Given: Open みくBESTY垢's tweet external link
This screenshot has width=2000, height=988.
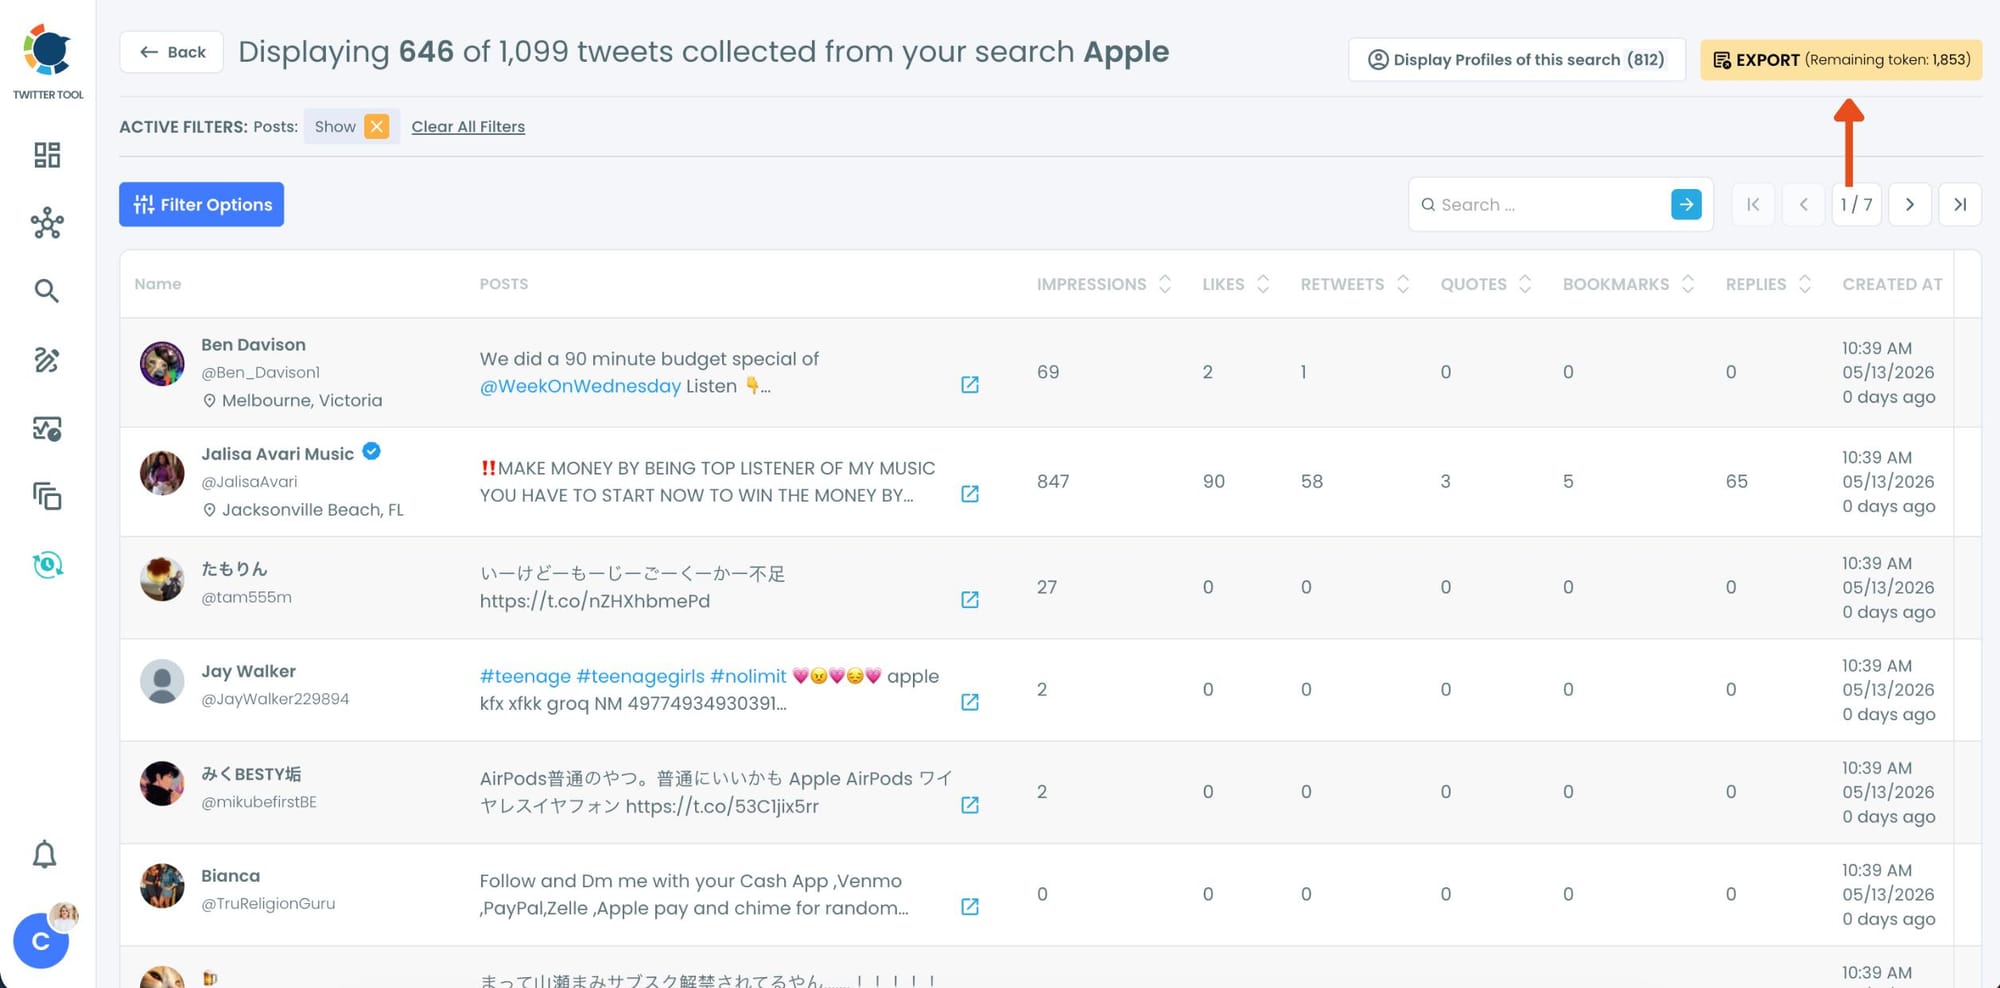Looking at the screenshot, I should 970,805.
